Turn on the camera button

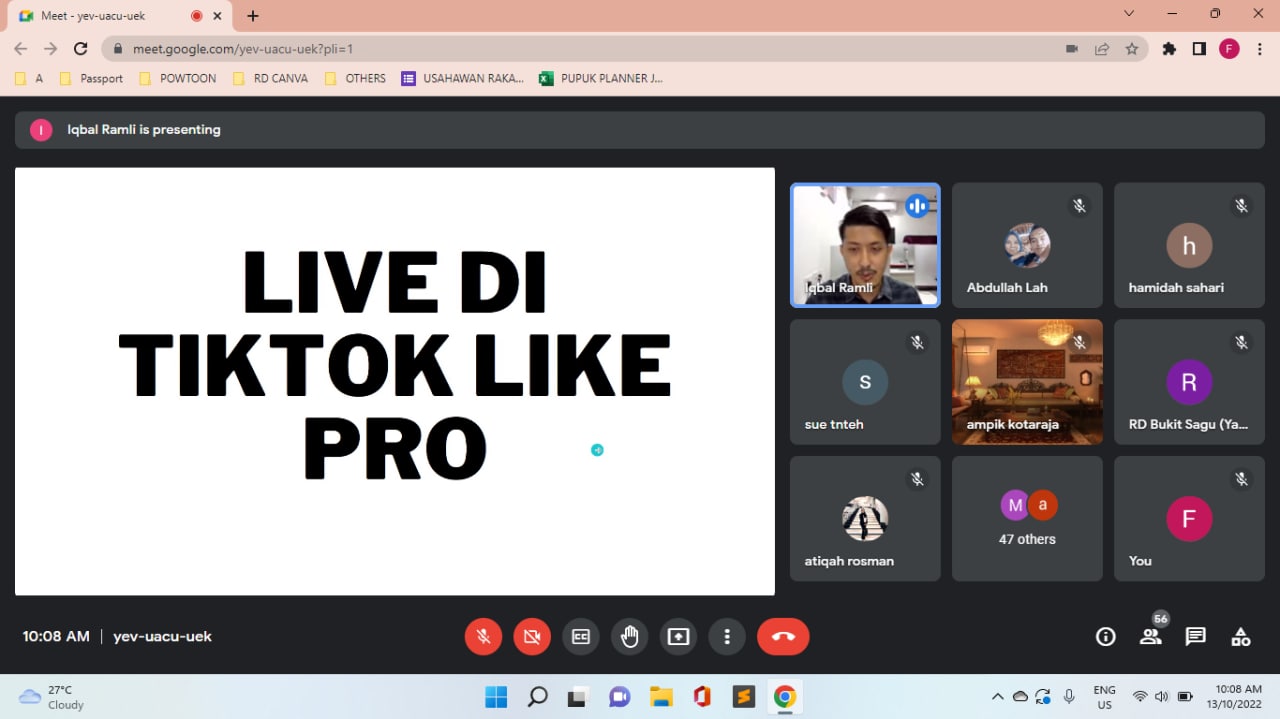tap(532, 637)
